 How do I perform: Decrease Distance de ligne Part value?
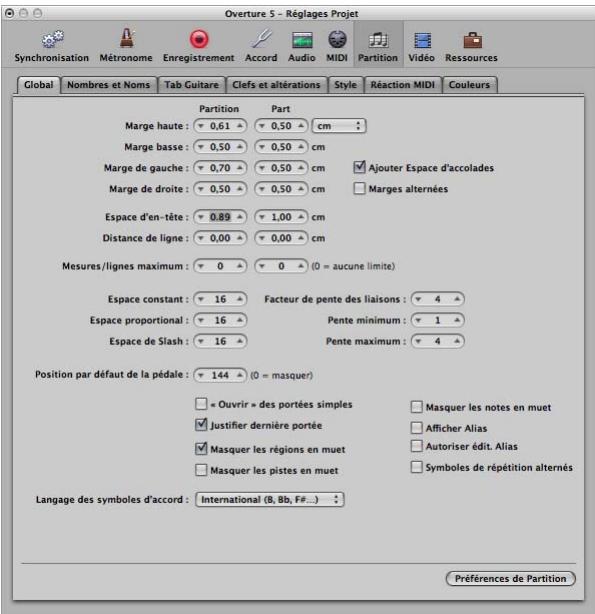coord(262,238)
